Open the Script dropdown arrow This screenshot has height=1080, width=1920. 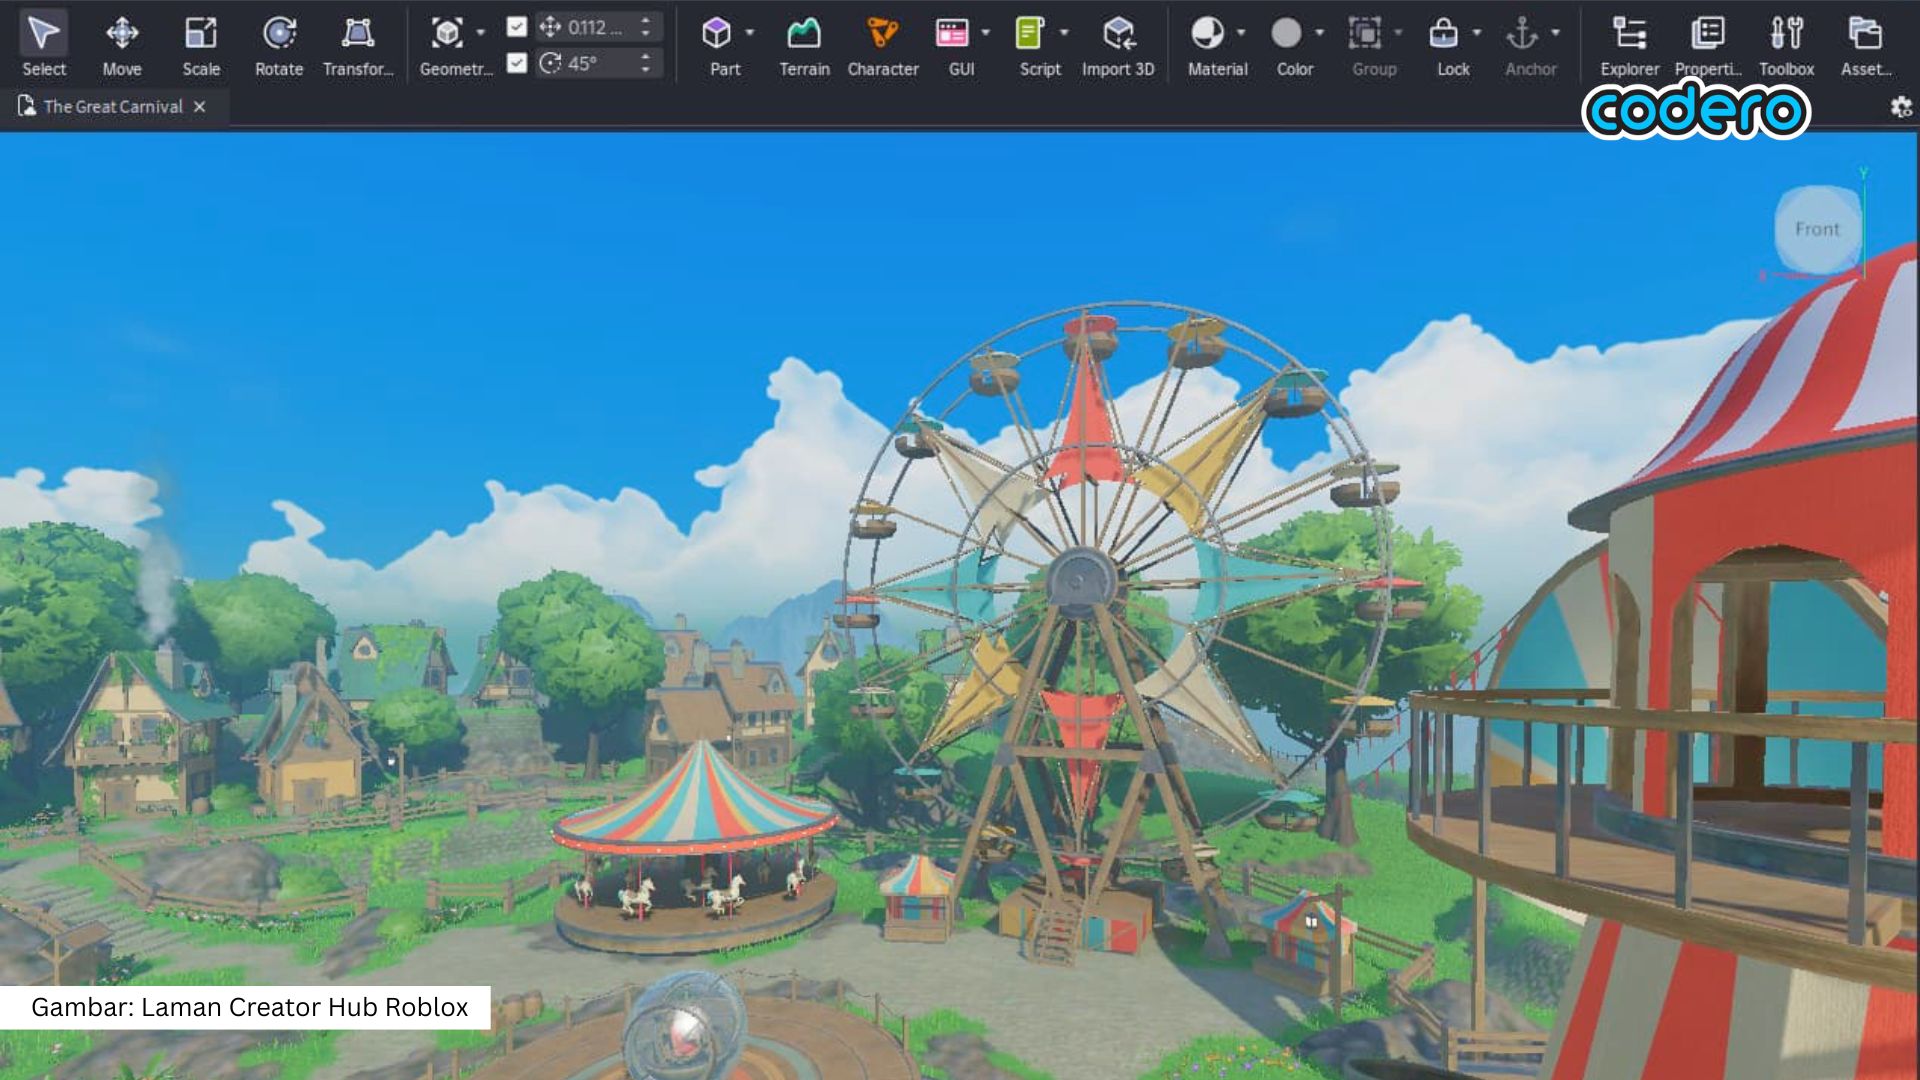(x=1064, y=33)
